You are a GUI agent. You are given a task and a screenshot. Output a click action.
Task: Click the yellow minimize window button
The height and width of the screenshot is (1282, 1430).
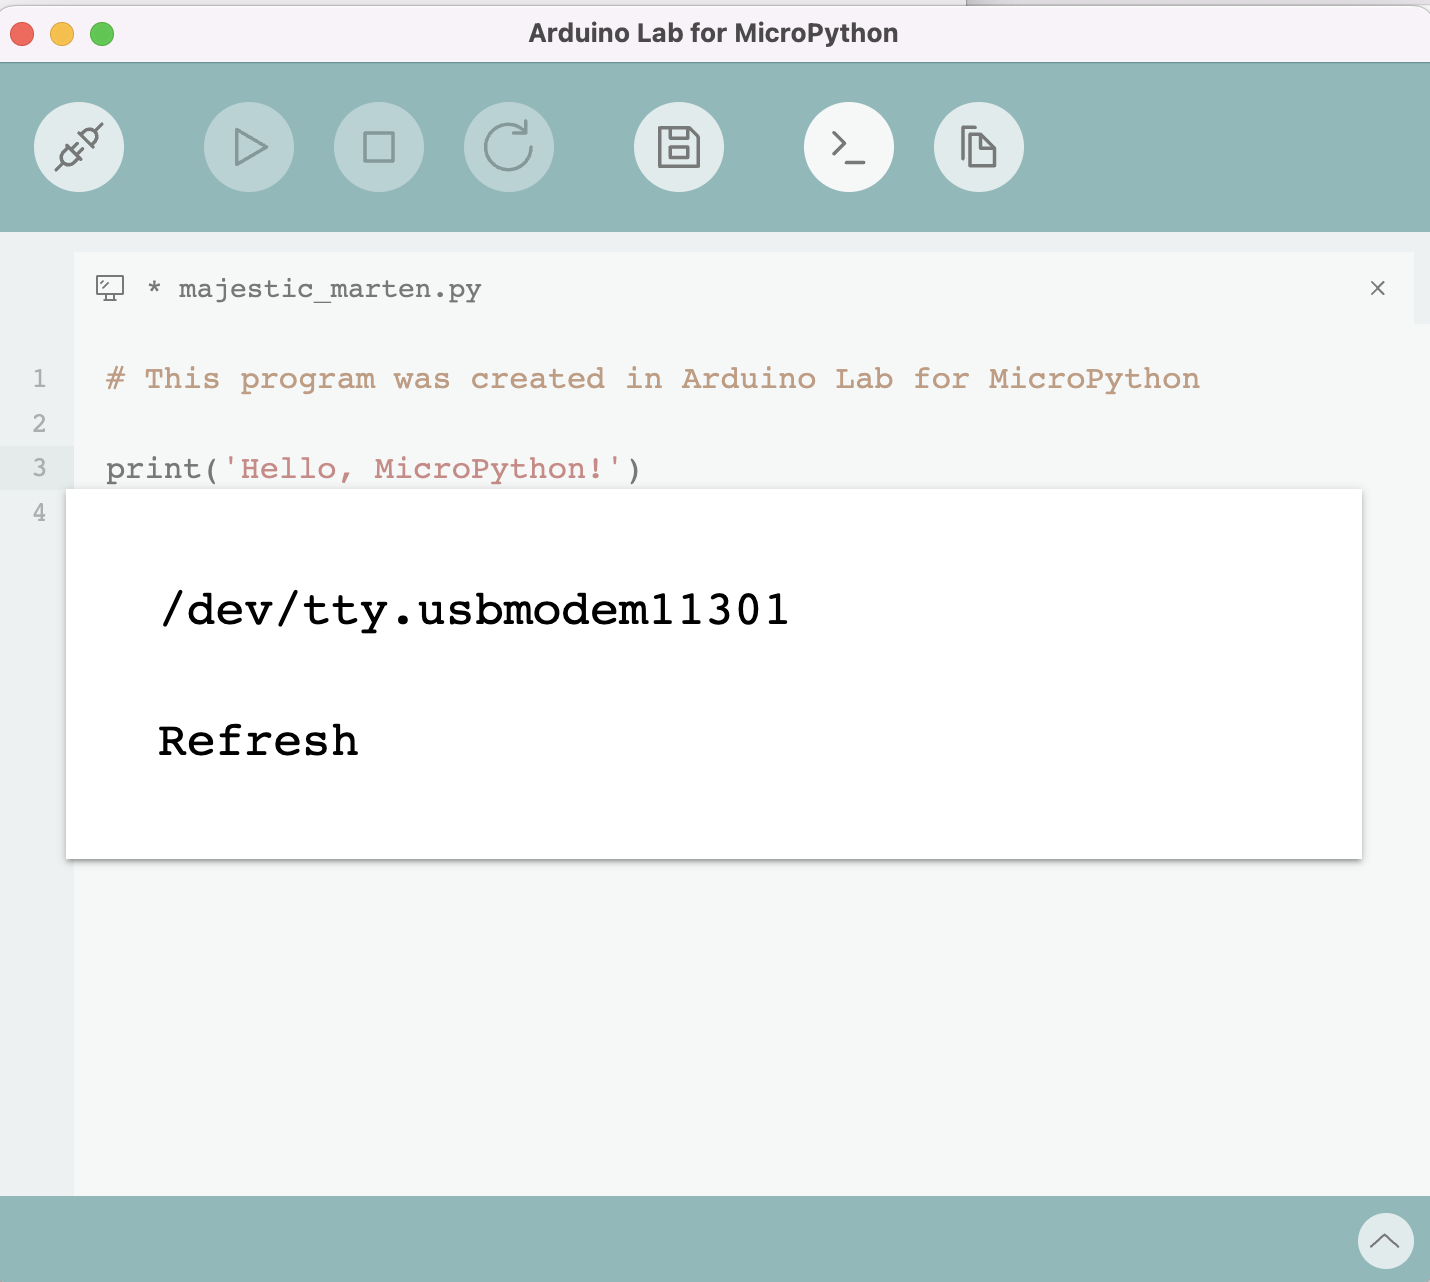point(62,34)
